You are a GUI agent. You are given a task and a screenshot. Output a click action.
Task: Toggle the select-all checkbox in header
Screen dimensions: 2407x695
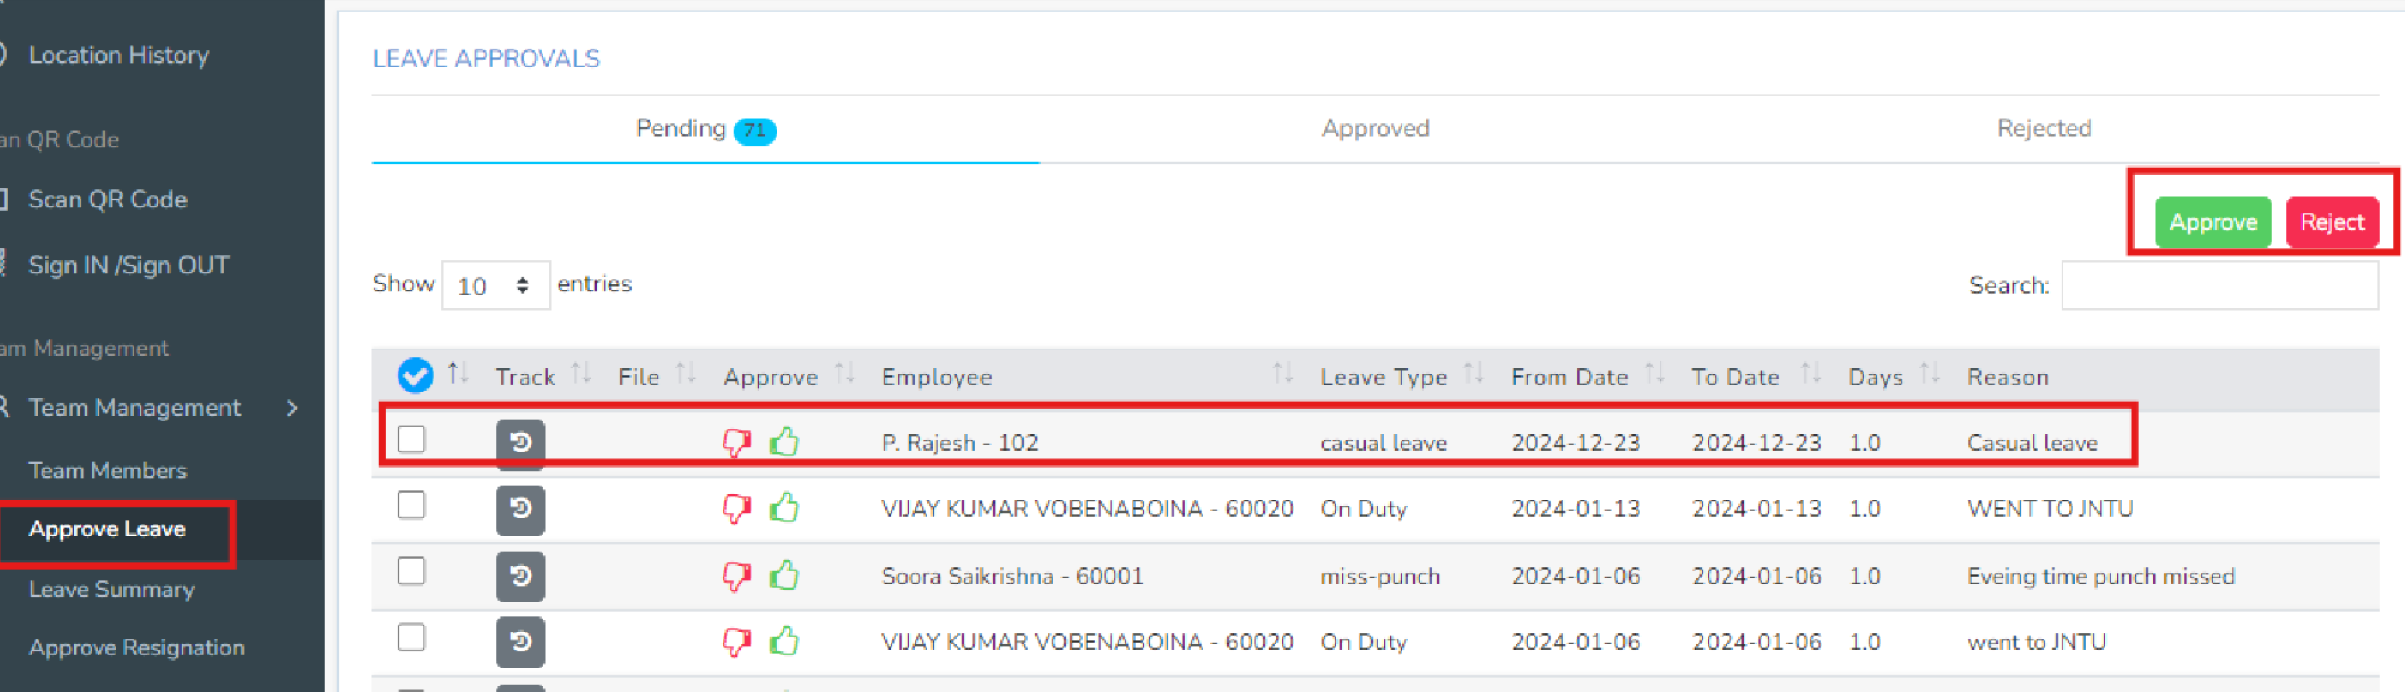tap(415, 375)
